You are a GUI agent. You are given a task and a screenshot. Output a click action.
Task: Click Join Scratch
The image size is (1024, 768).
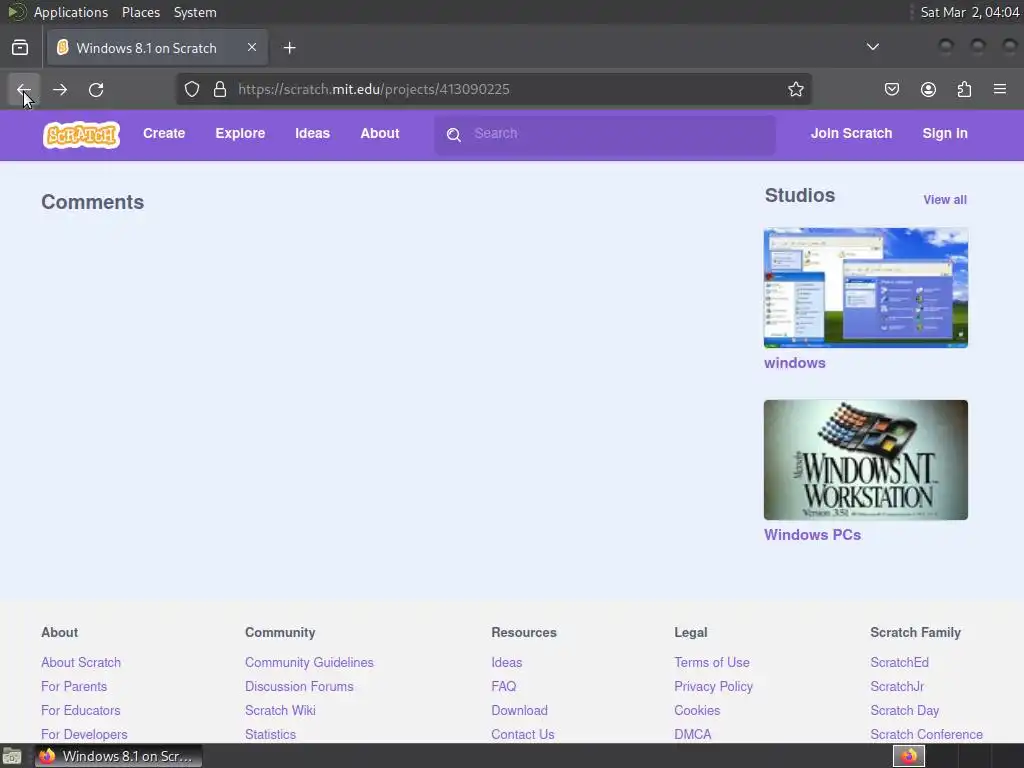click(851, 133)
